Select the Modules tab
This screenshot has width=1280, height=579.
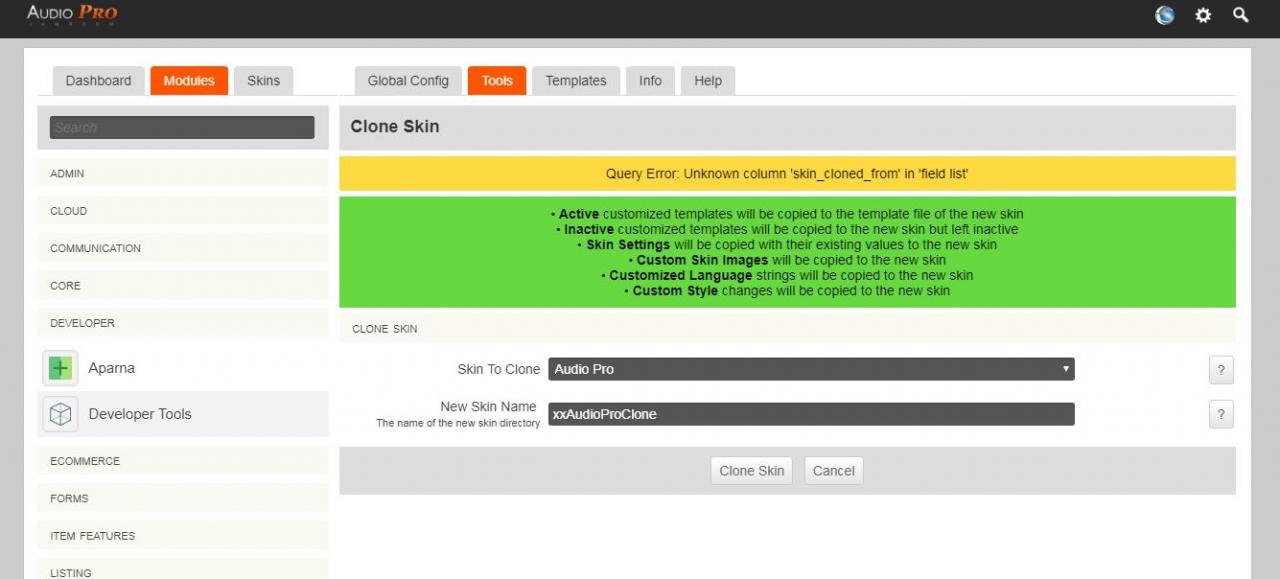click(x=189, y=81)
